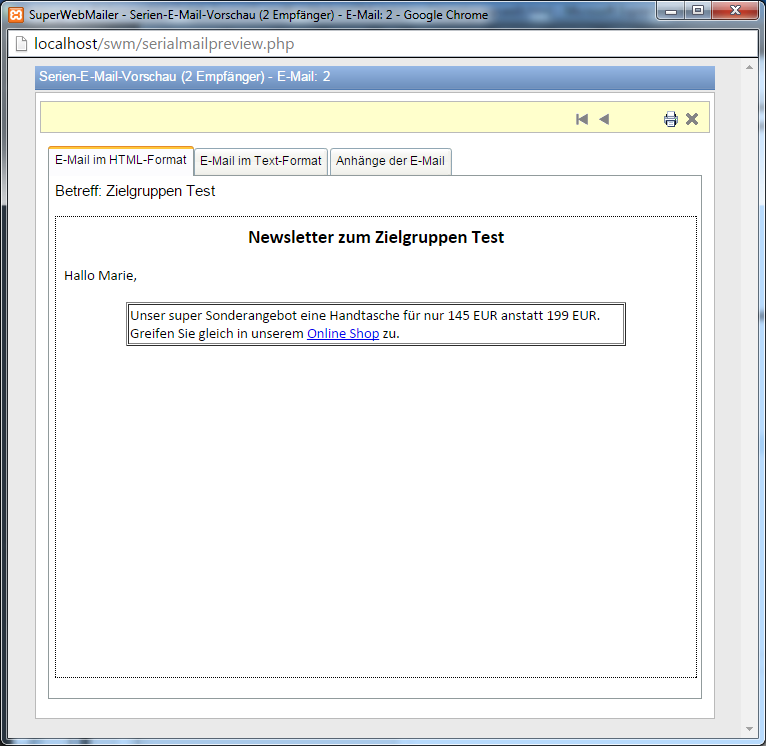Jump to the first email preview

pos(582,120)
